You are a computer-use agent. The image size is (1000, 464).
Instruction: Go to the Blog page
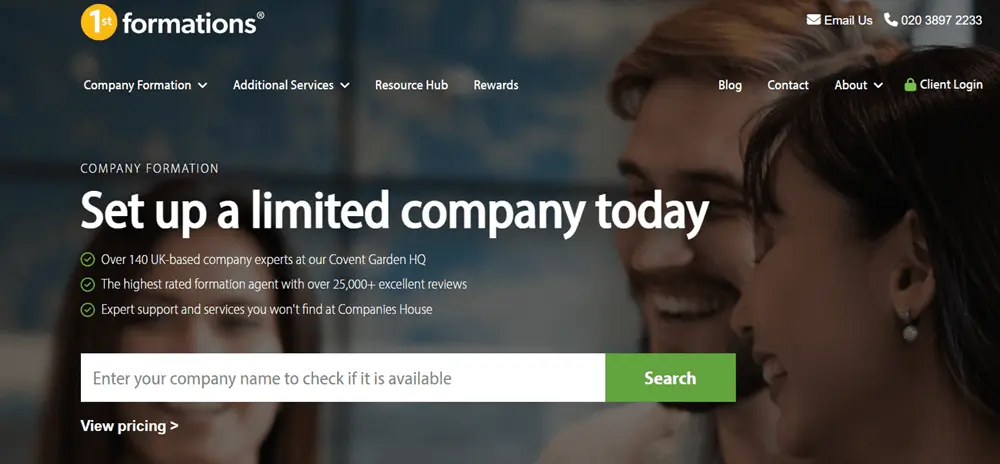(730, 85)
